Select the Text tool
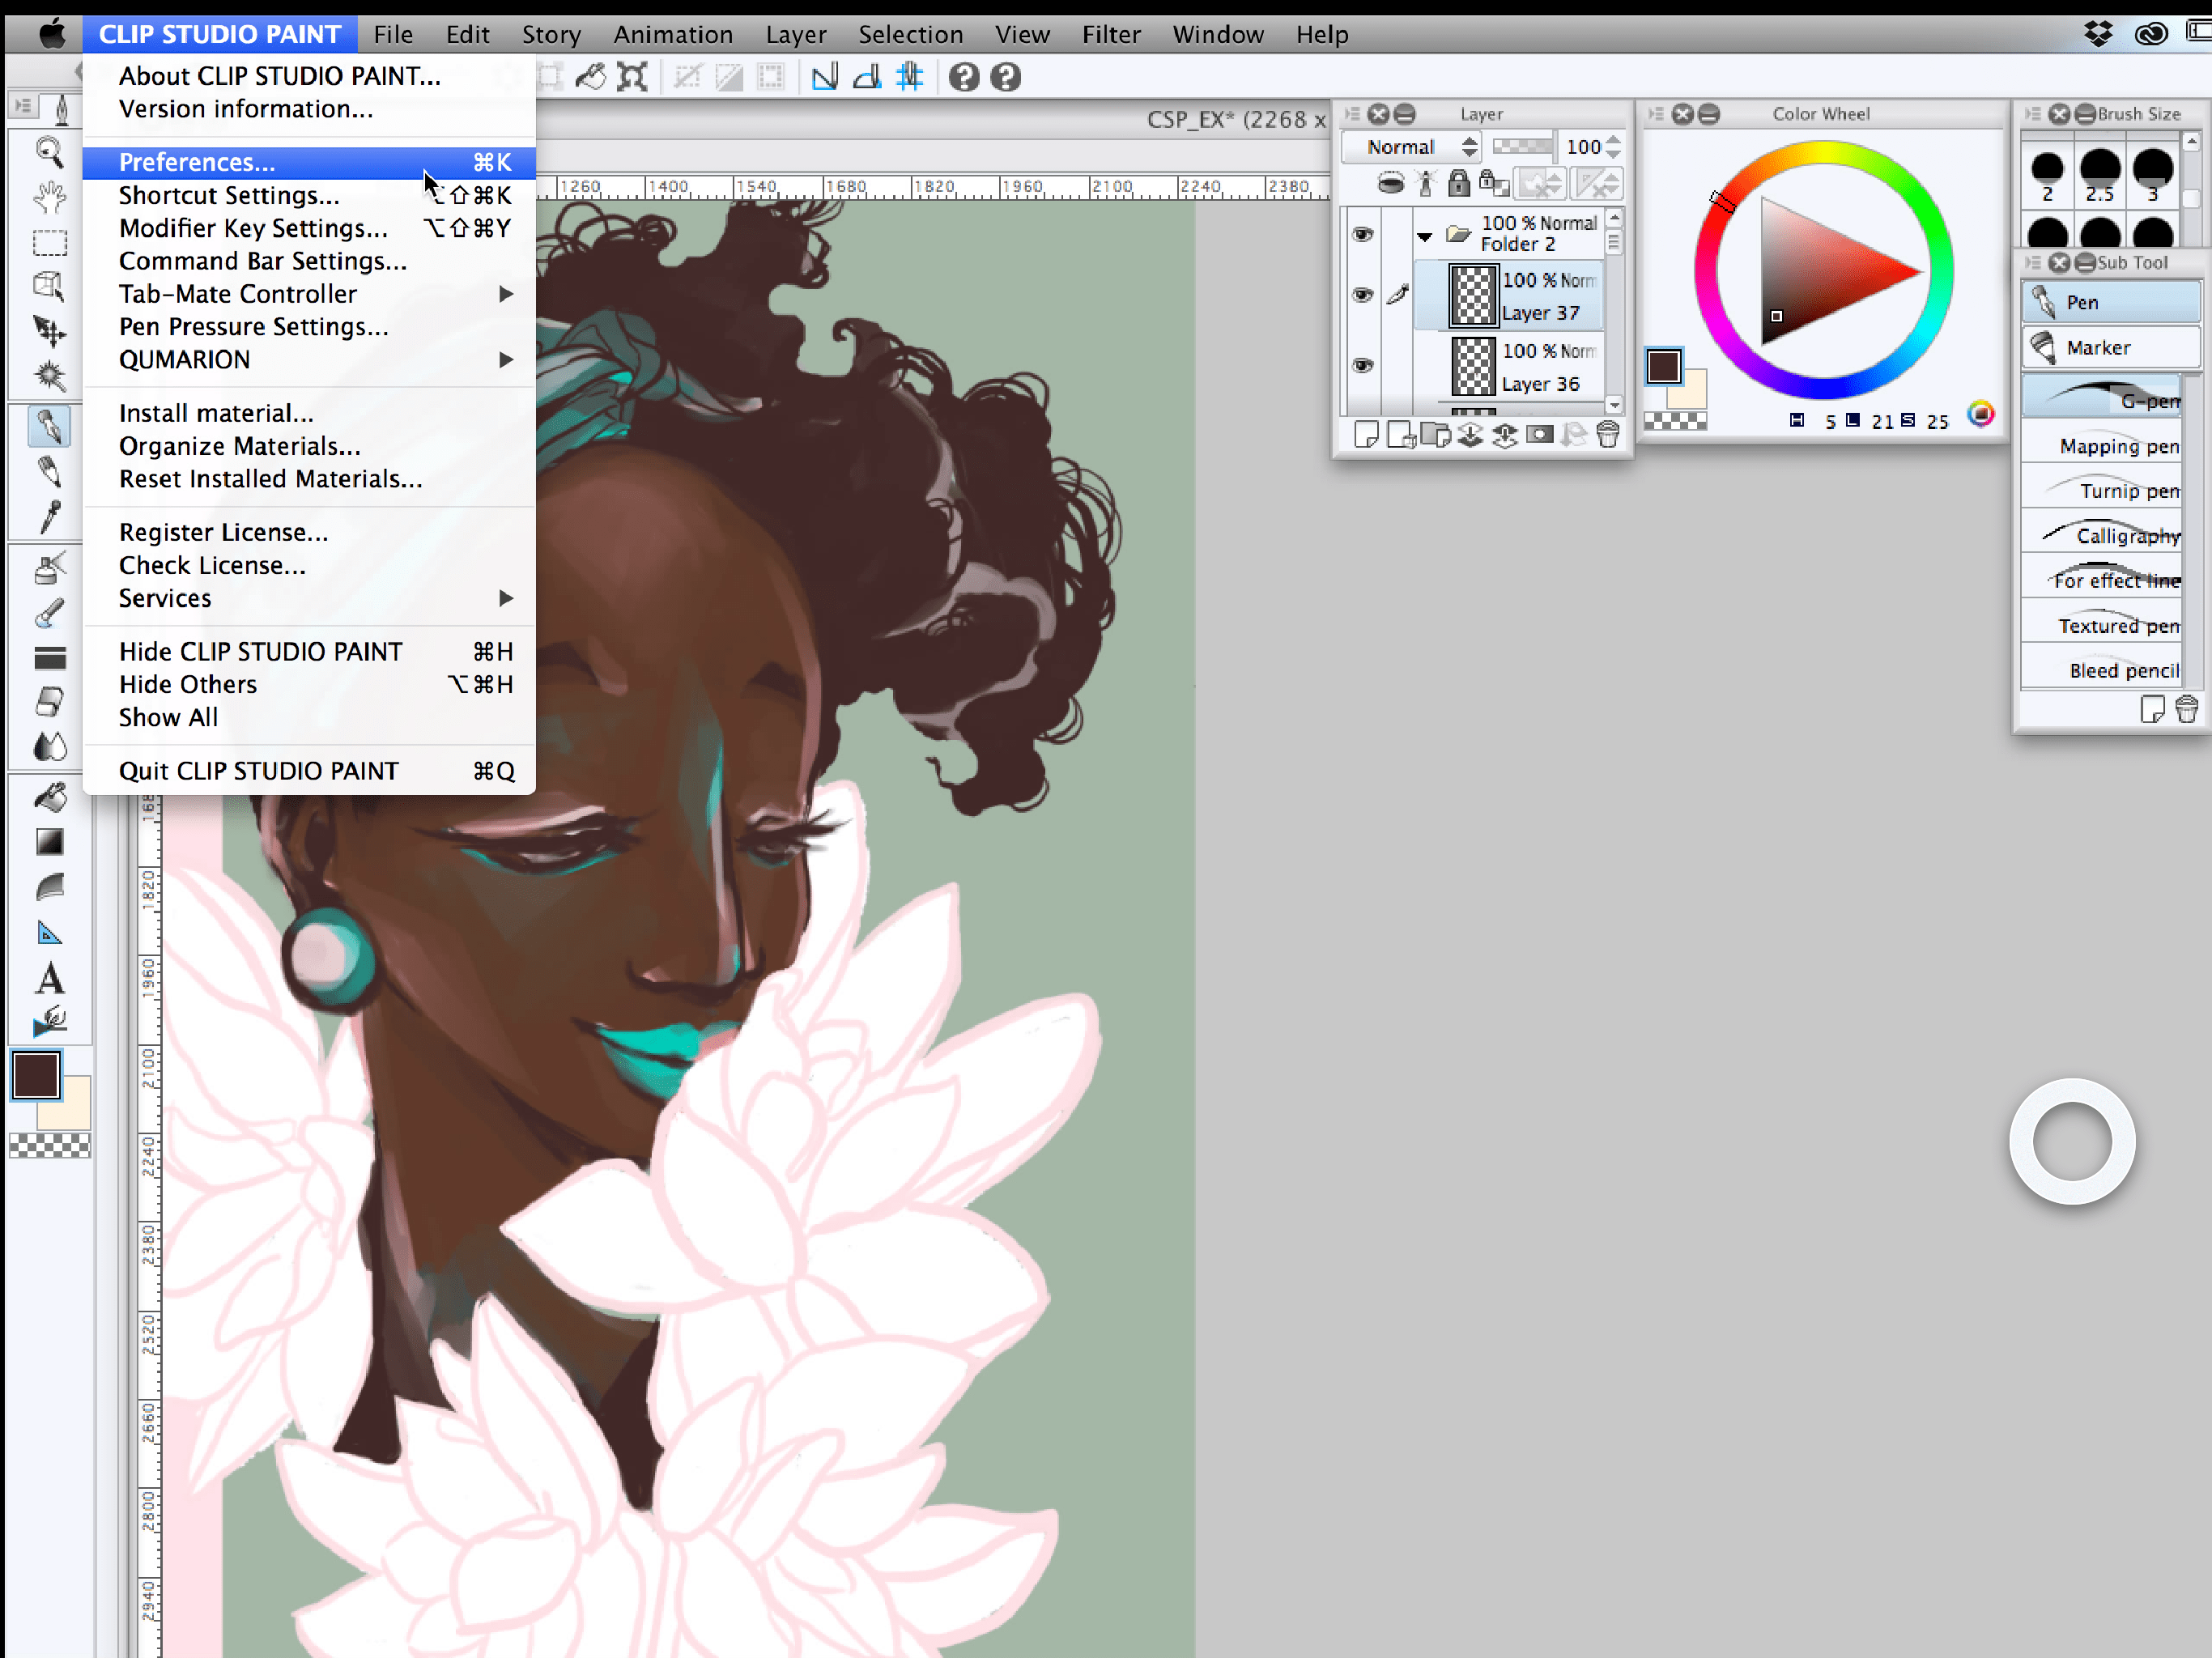 coord(48,978)
